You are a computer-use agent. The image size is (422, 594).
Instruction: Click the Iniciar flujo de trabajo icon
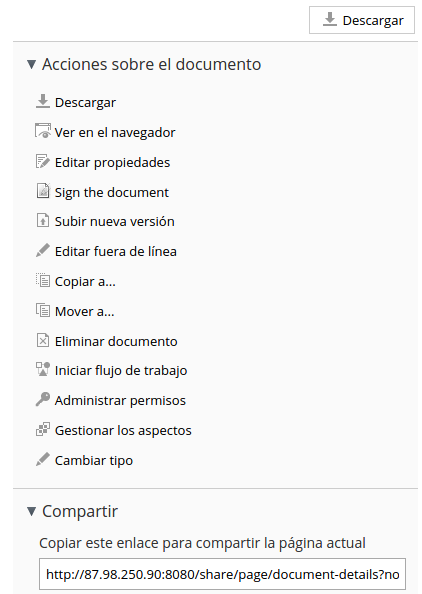point(43,369)
